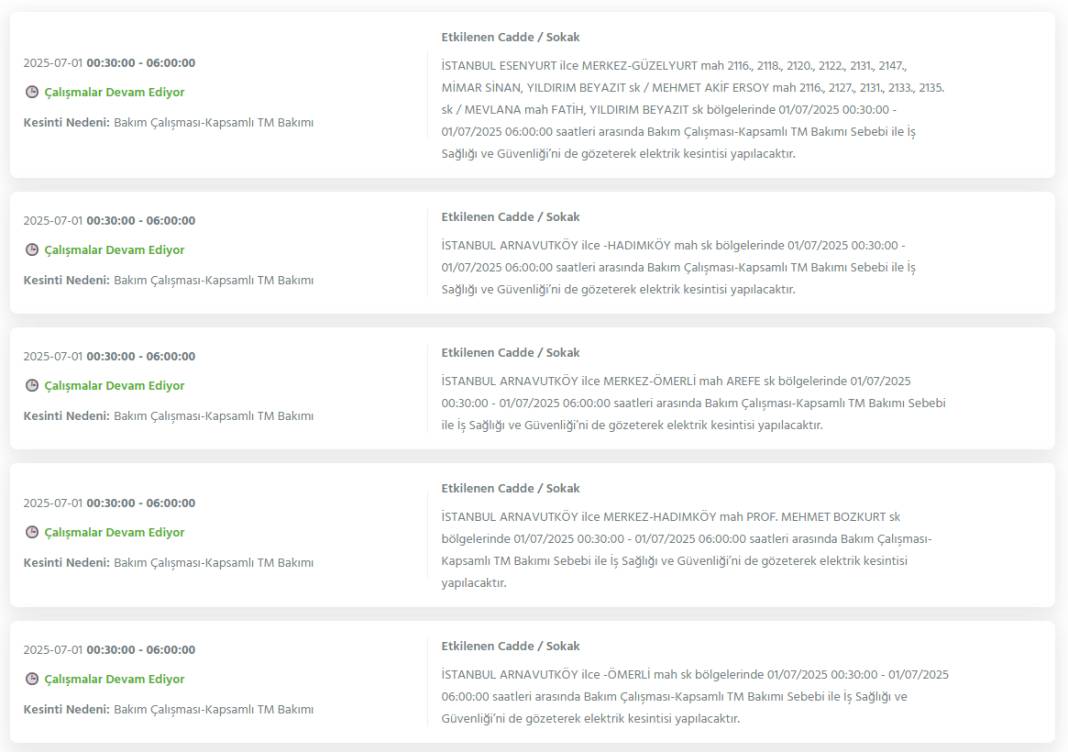Click 'Çalışmalar Devam Ediyor' in the Prof. Mehmet Bozkurt card
The width and height of the screenshot is (1068, 752).
coord(114,533)
